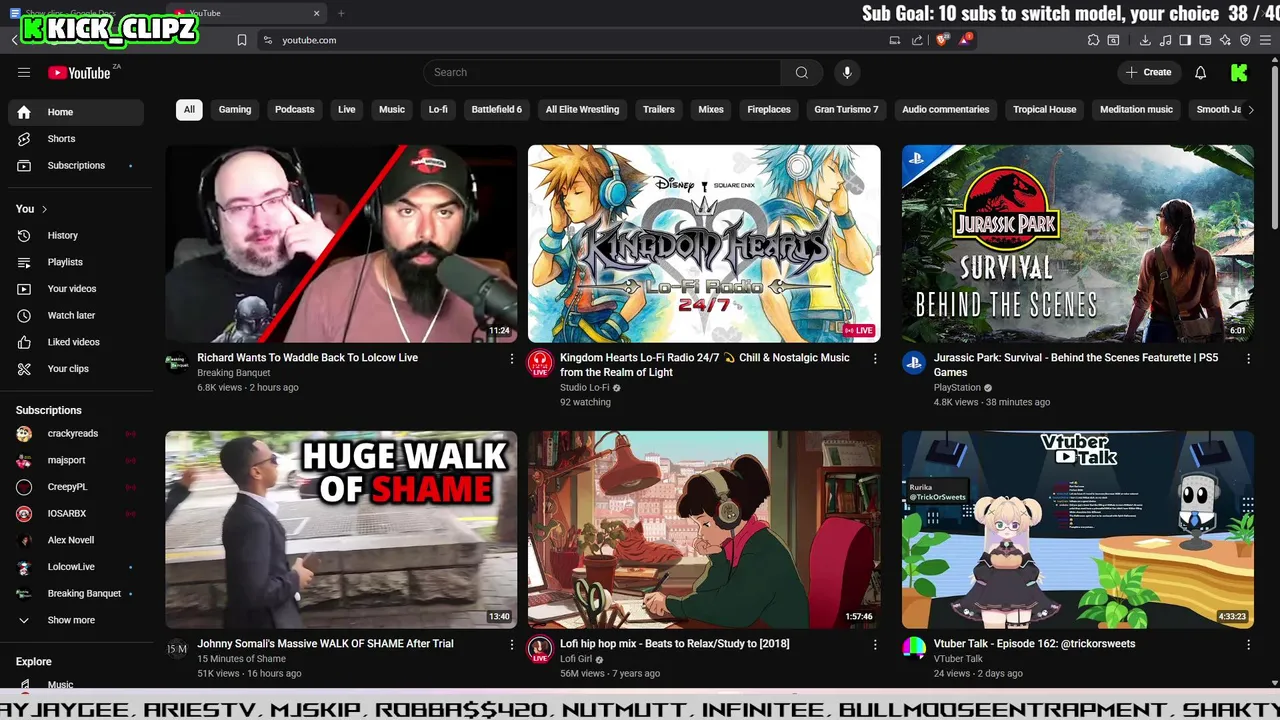
Task: Open options menu for Vtuber Talk Episode 162
Action: coord(1248,644)
